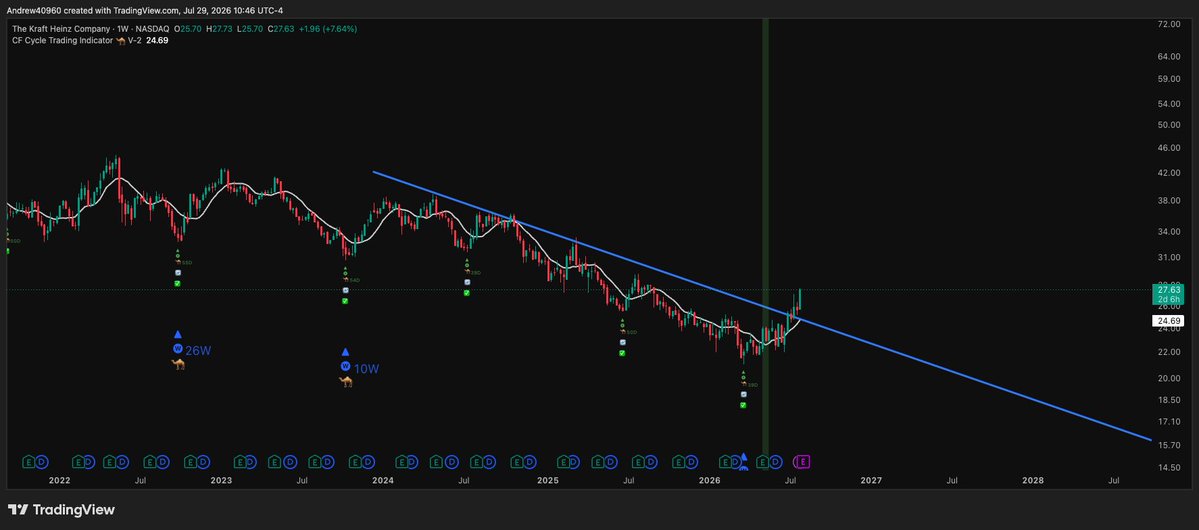Click the 14.50 price axis label

coord(1168,467)
